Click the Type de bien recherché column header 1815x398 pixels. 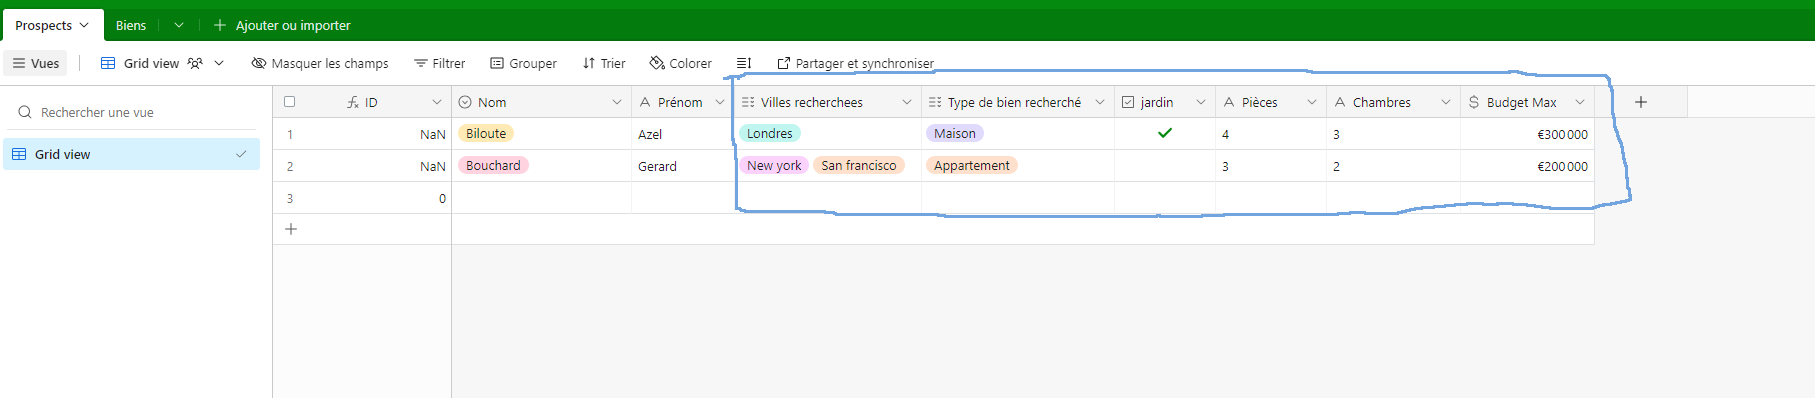point(1018,102)
